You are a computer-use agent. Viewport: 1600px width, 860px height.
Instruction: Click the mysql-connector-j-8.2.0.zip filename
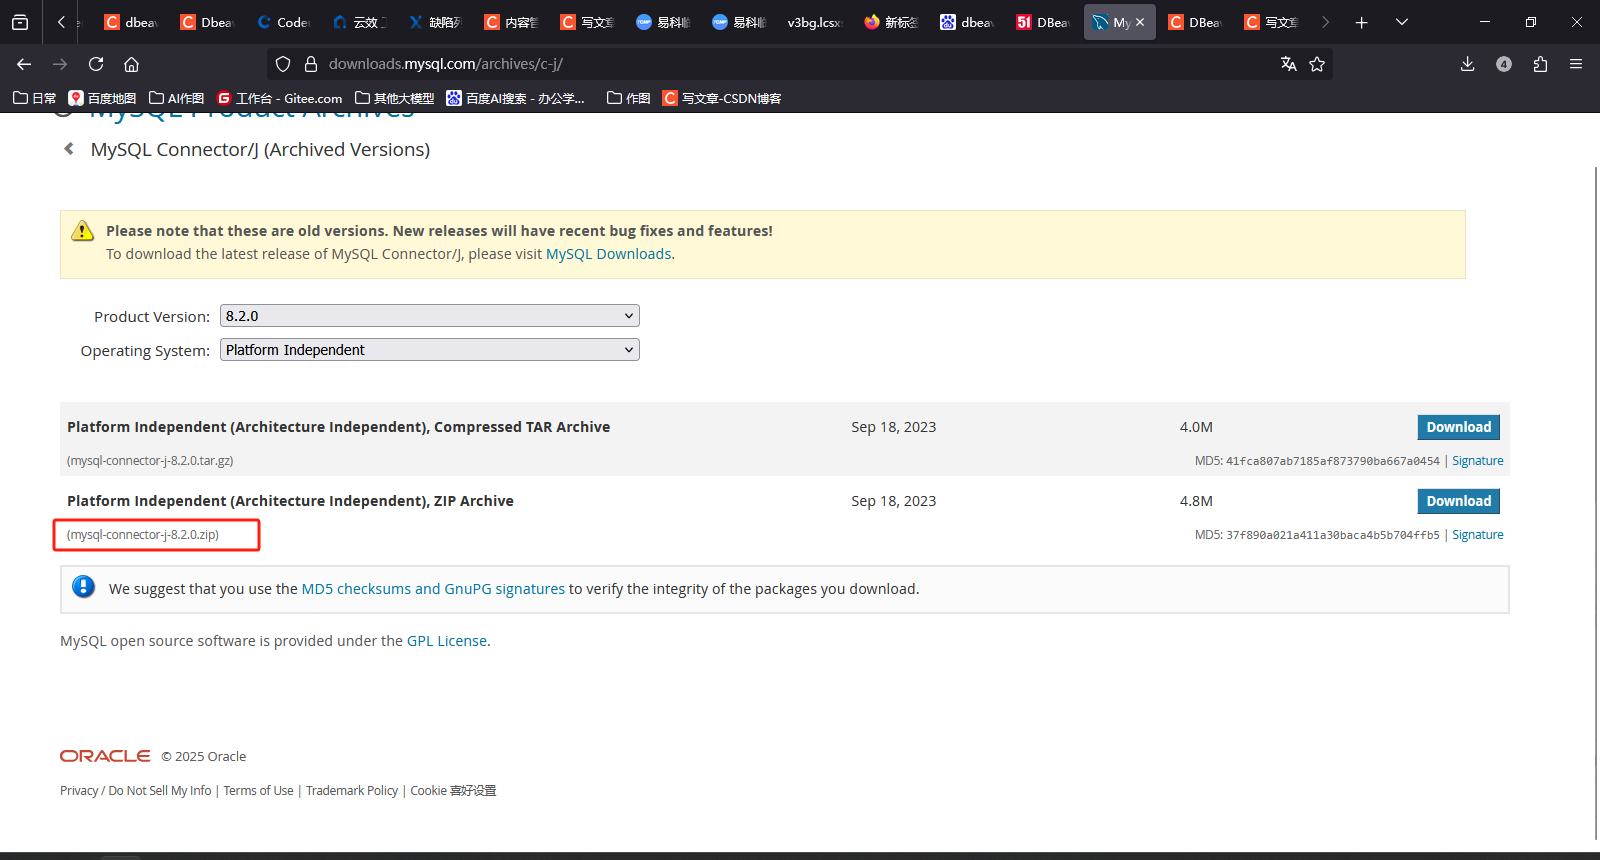pos(143,535)
